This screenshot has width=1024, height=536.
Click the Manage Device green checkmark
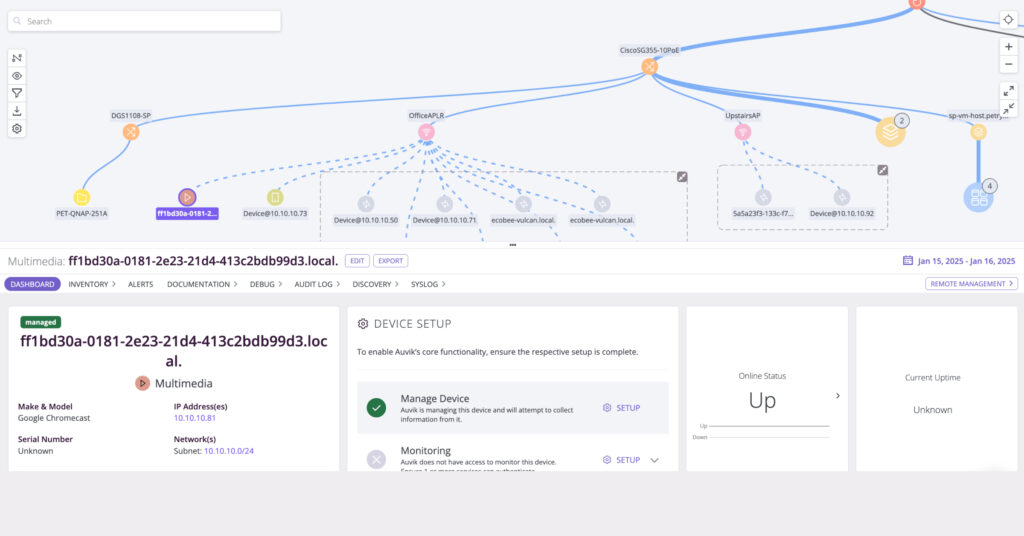[376, 407]
